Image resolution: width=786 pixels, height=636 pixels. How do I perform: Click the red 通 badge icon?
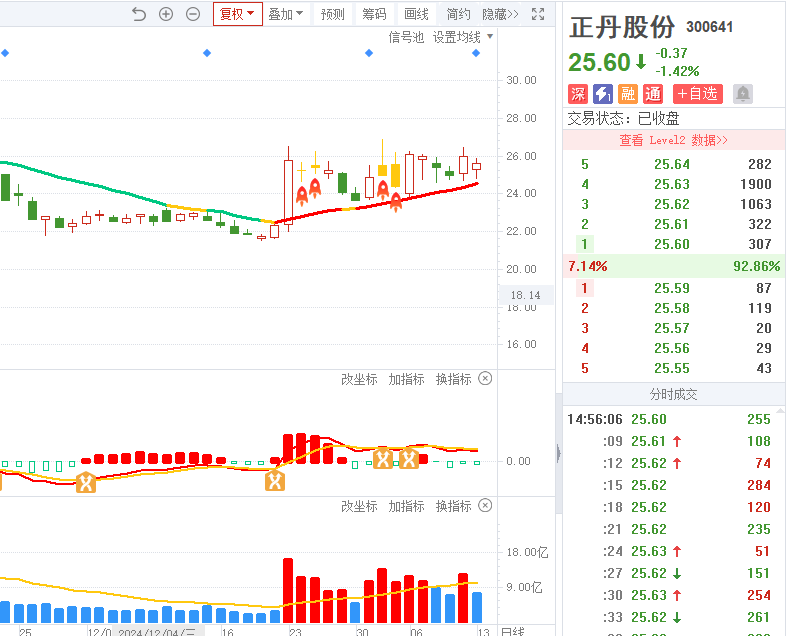click(x=653, y=94)
